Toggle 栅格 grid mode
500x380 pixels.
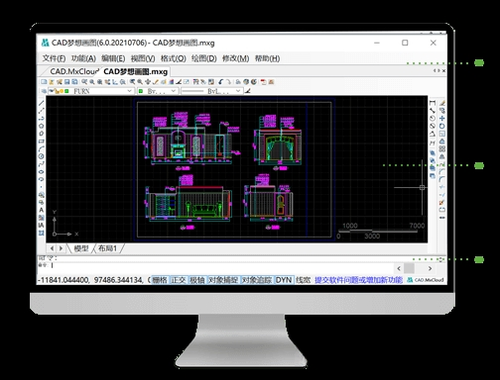pyautogui.click(x=159, y=280)
